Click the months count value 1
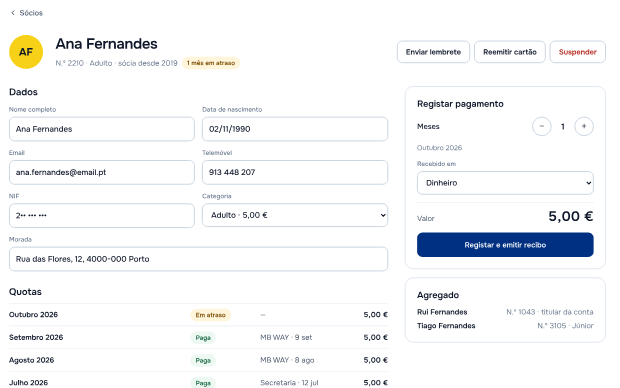This screenshot has height=388, width=620. pos(562,127)
